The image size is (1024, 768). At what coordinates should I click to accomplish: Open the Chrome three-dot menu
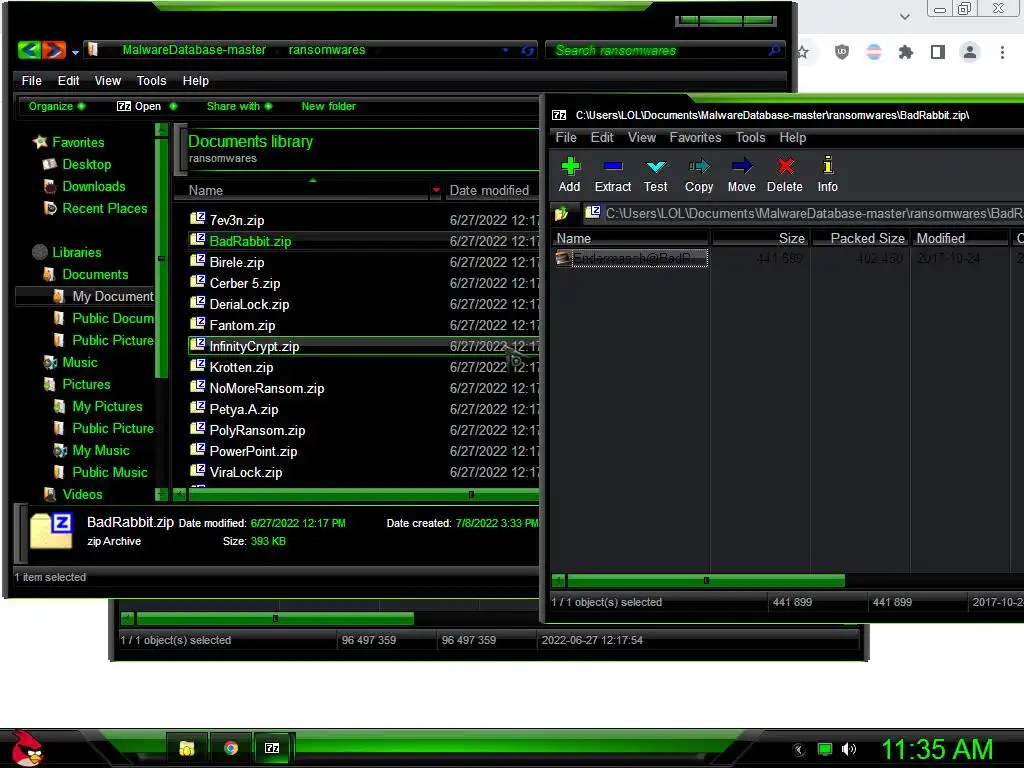point(1002,52)
